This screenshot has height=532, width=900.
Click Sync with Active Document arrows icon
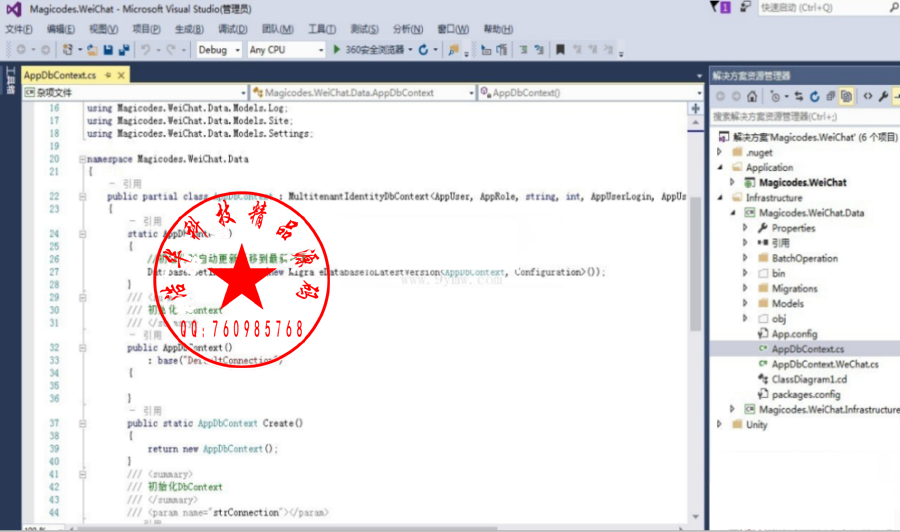(x=799, y=96)
